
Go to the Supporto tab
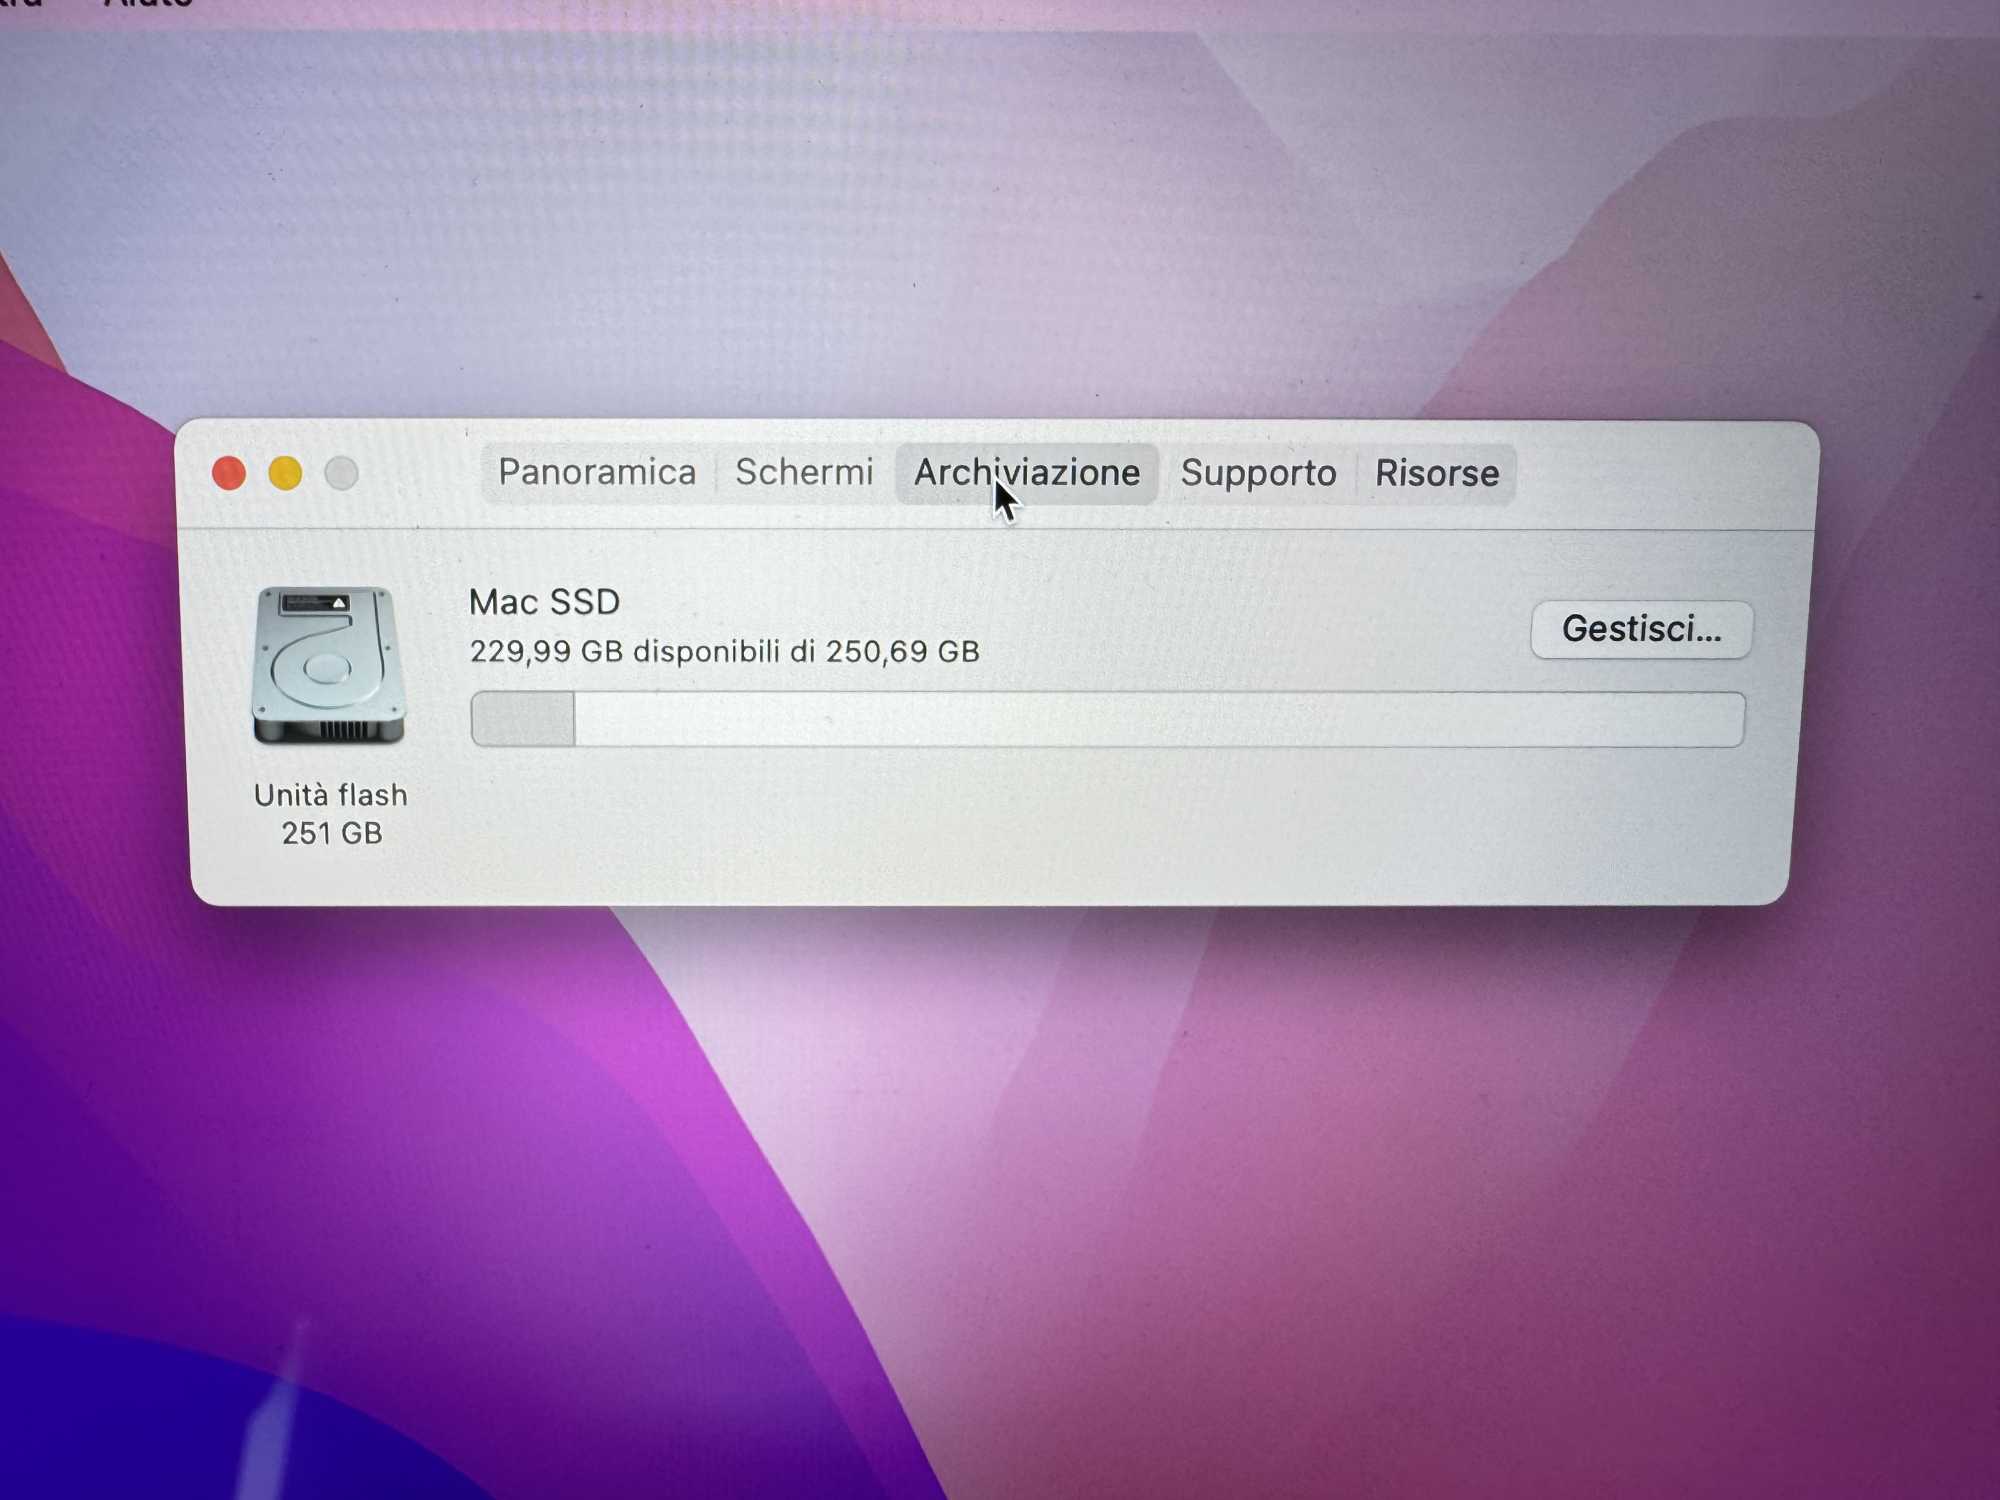tap(1258, 473)
